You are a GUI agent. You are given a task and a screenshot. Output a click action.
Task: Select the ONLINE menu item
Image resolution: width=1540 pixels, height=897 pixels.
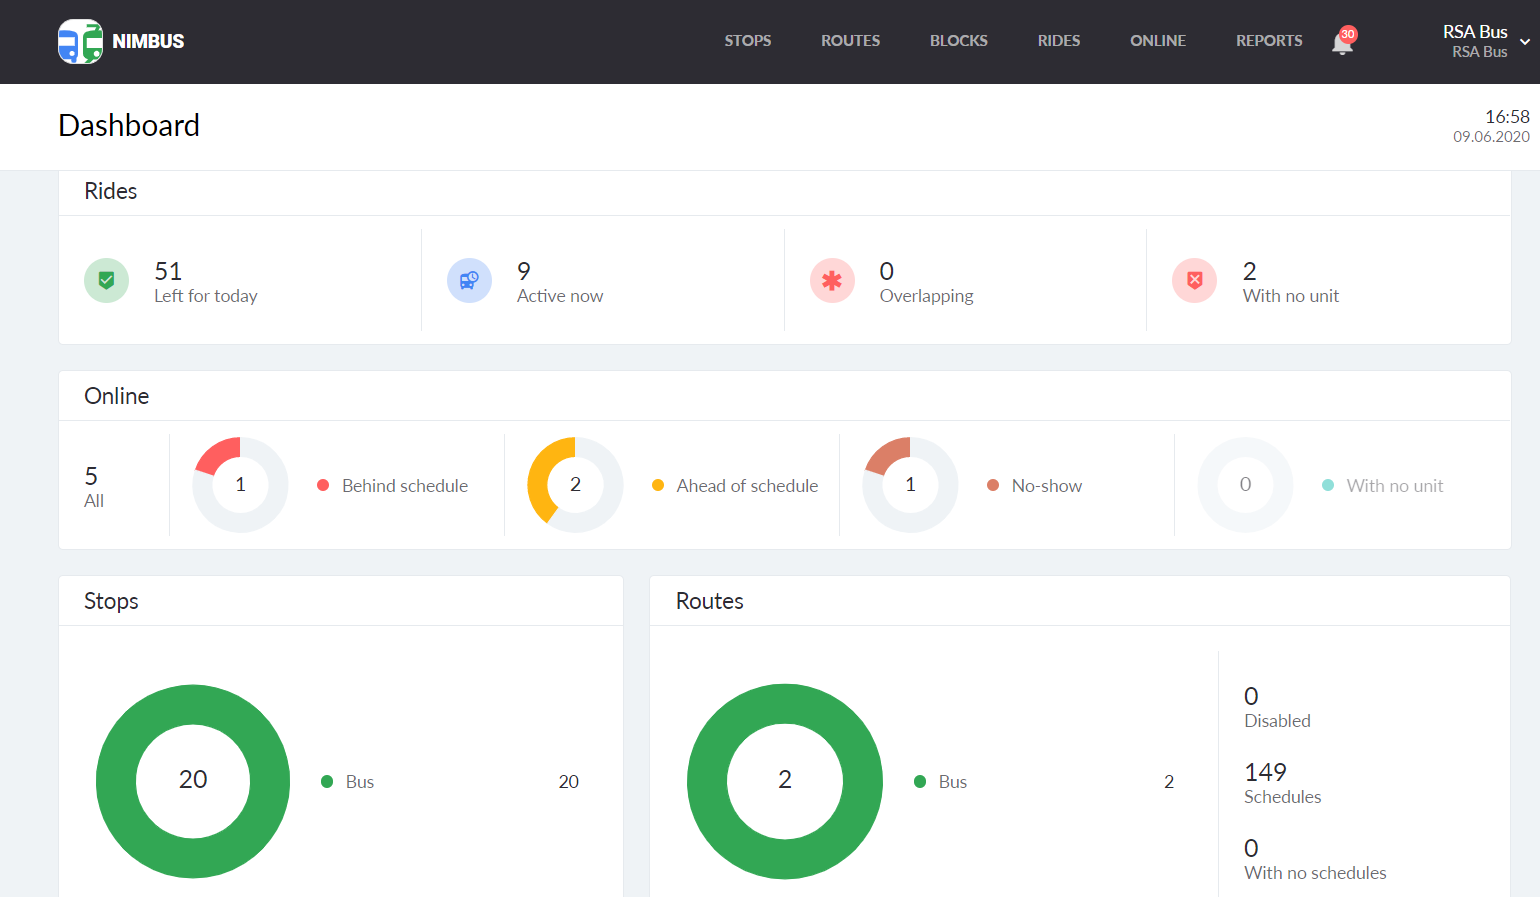tap(1157, 41)
